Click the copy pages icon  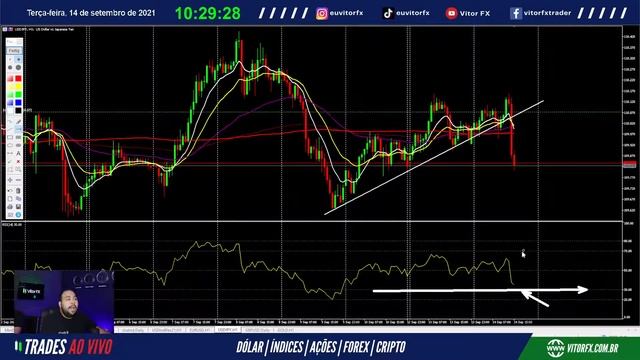click(18, 198)
